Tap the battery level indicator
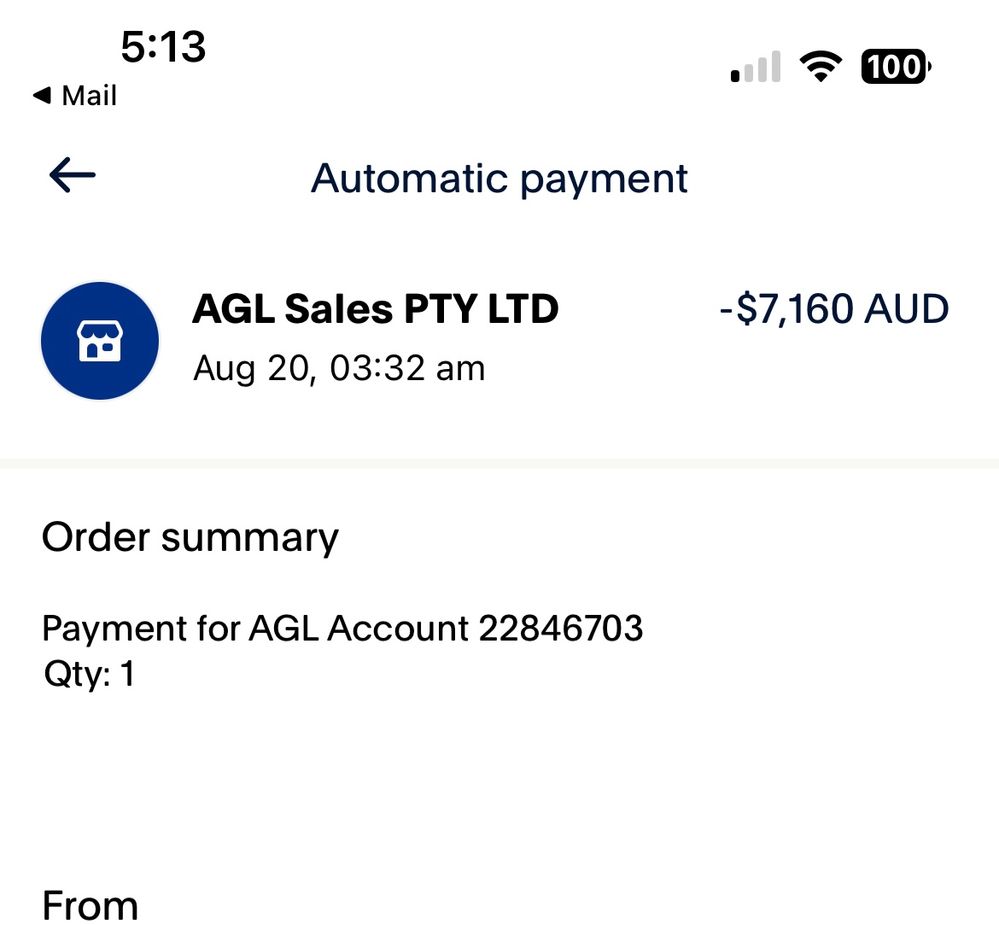999x925 pixels. (895, 68)
